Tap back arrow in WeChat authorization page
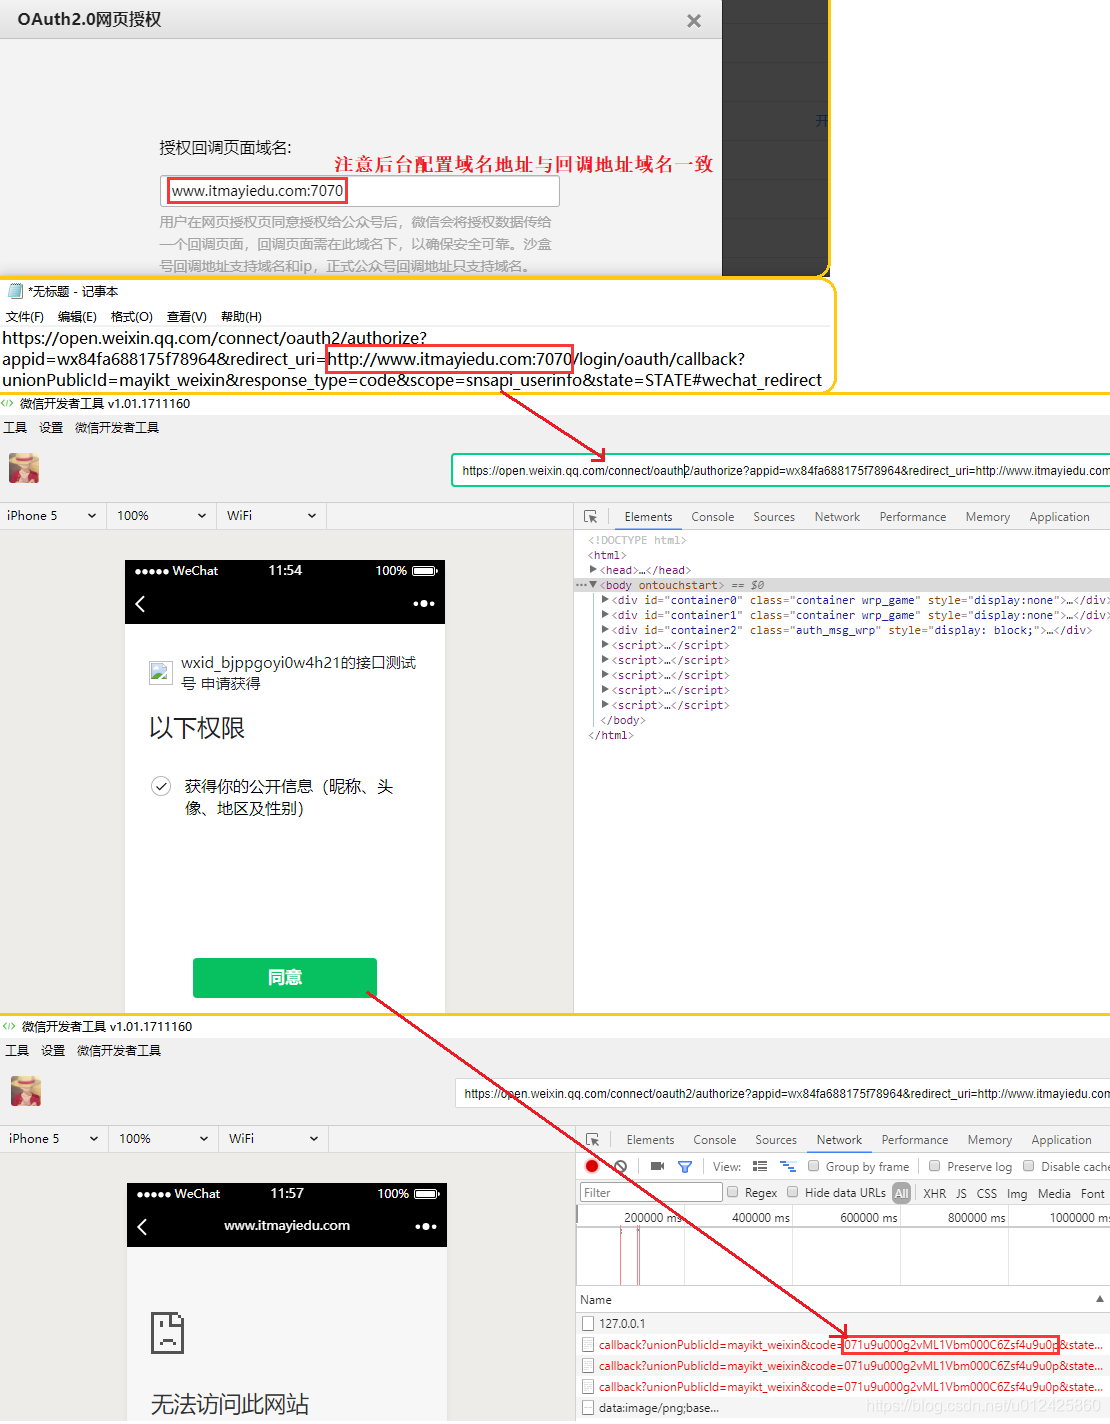 141,603
